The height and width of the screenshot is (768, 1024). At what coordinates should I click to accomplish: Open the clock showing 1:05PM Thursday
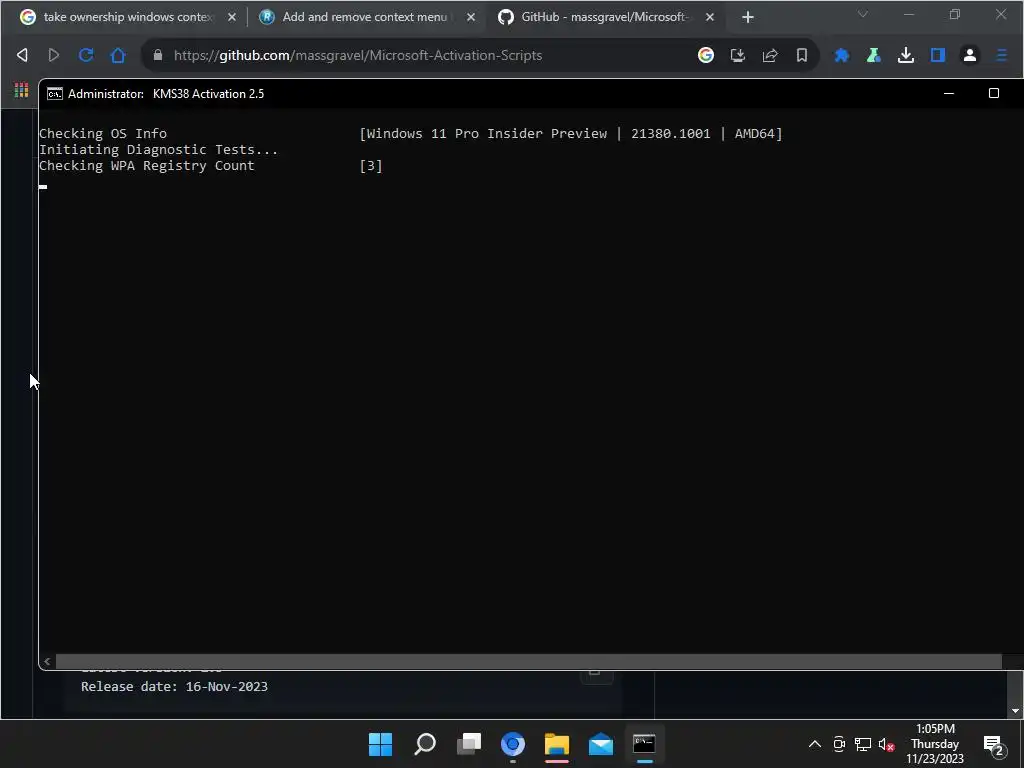point(935,744)
